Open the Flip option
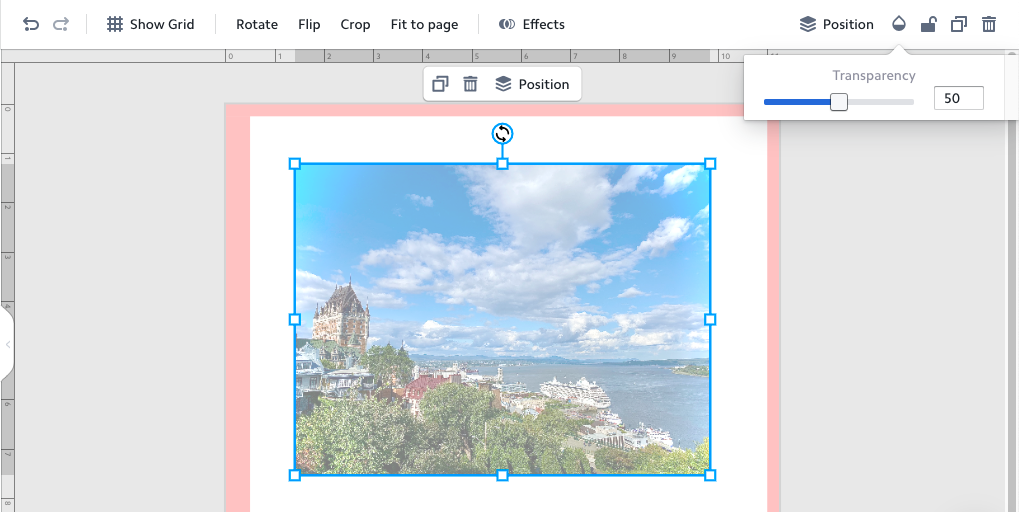This screenshot has width=1019, height=512. point(309,25)
